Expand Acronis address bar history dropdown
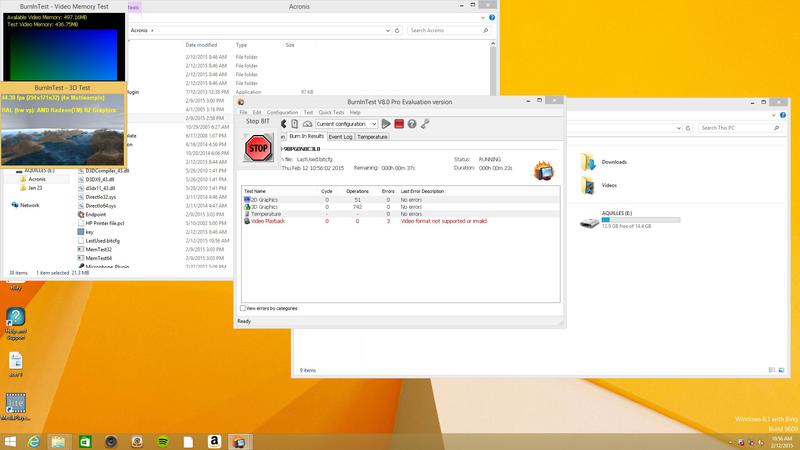The height and width of the screenshot is (450, 800). coord(387,31)
